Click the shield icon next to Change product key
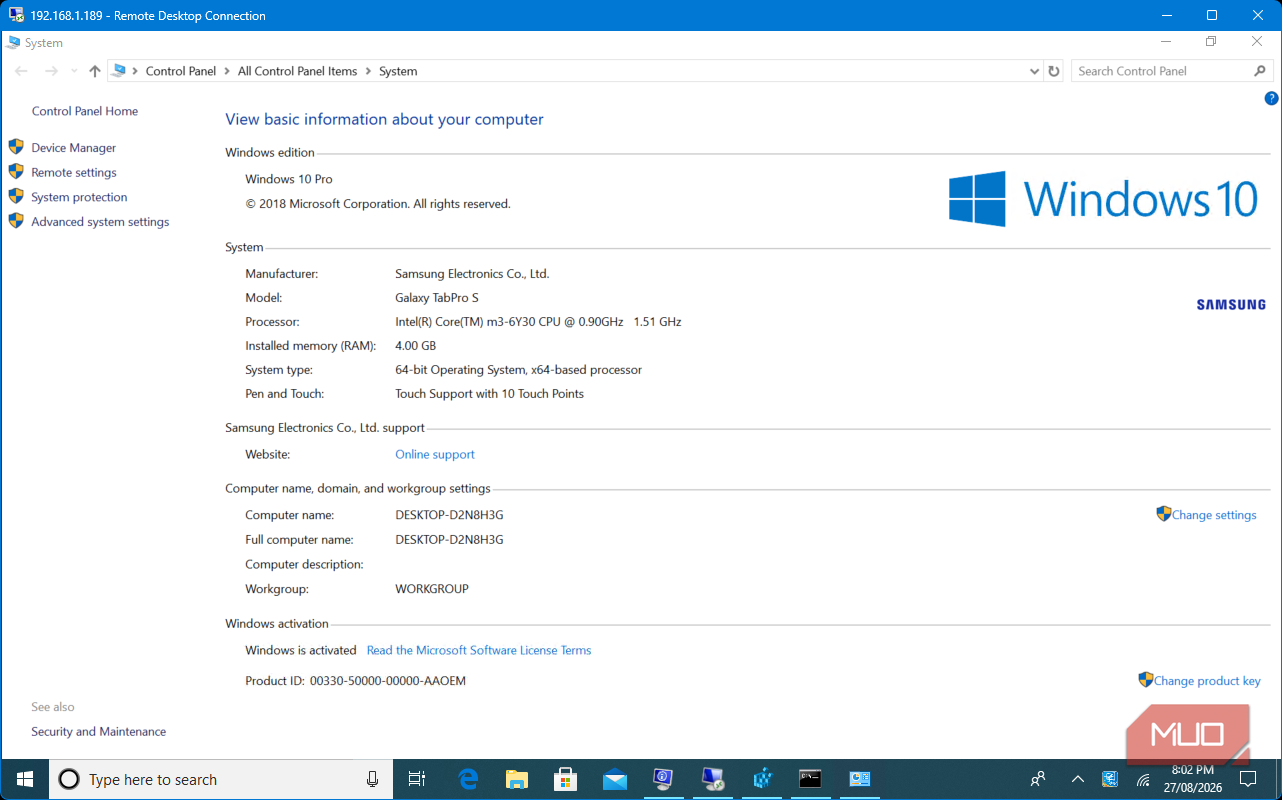The width and height of the screenshot is (1282, 800). [1146, 680]
